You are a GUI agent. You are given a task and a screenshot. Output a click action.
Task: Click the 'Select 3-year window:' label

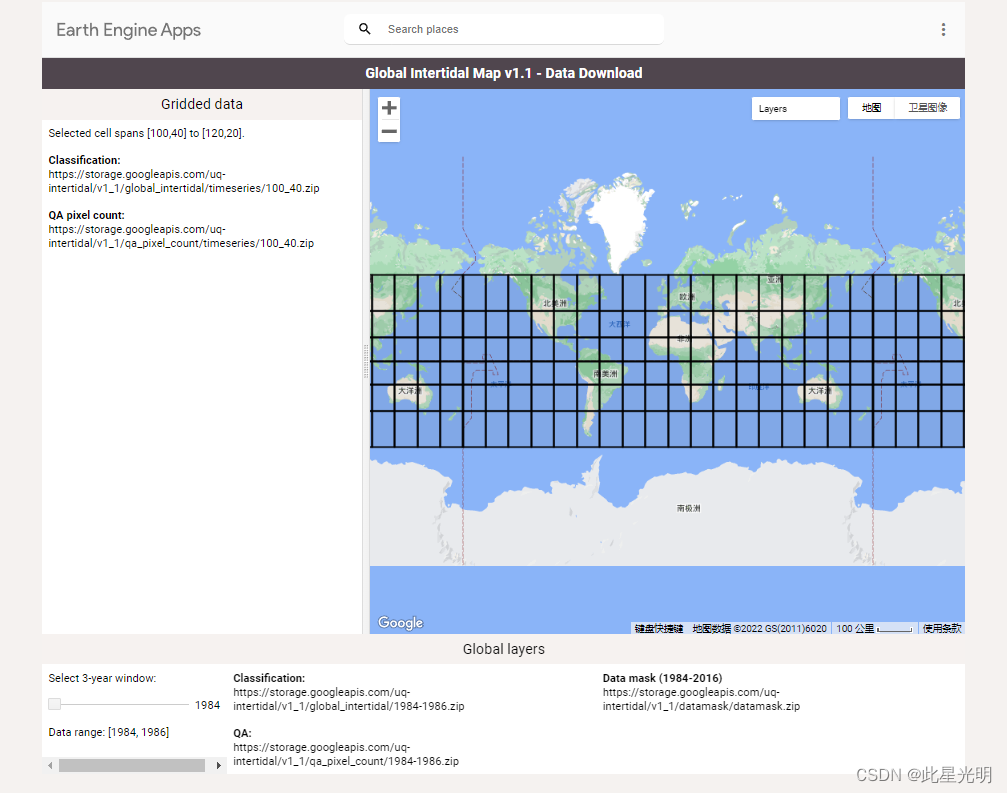click(x=102, y=678)
